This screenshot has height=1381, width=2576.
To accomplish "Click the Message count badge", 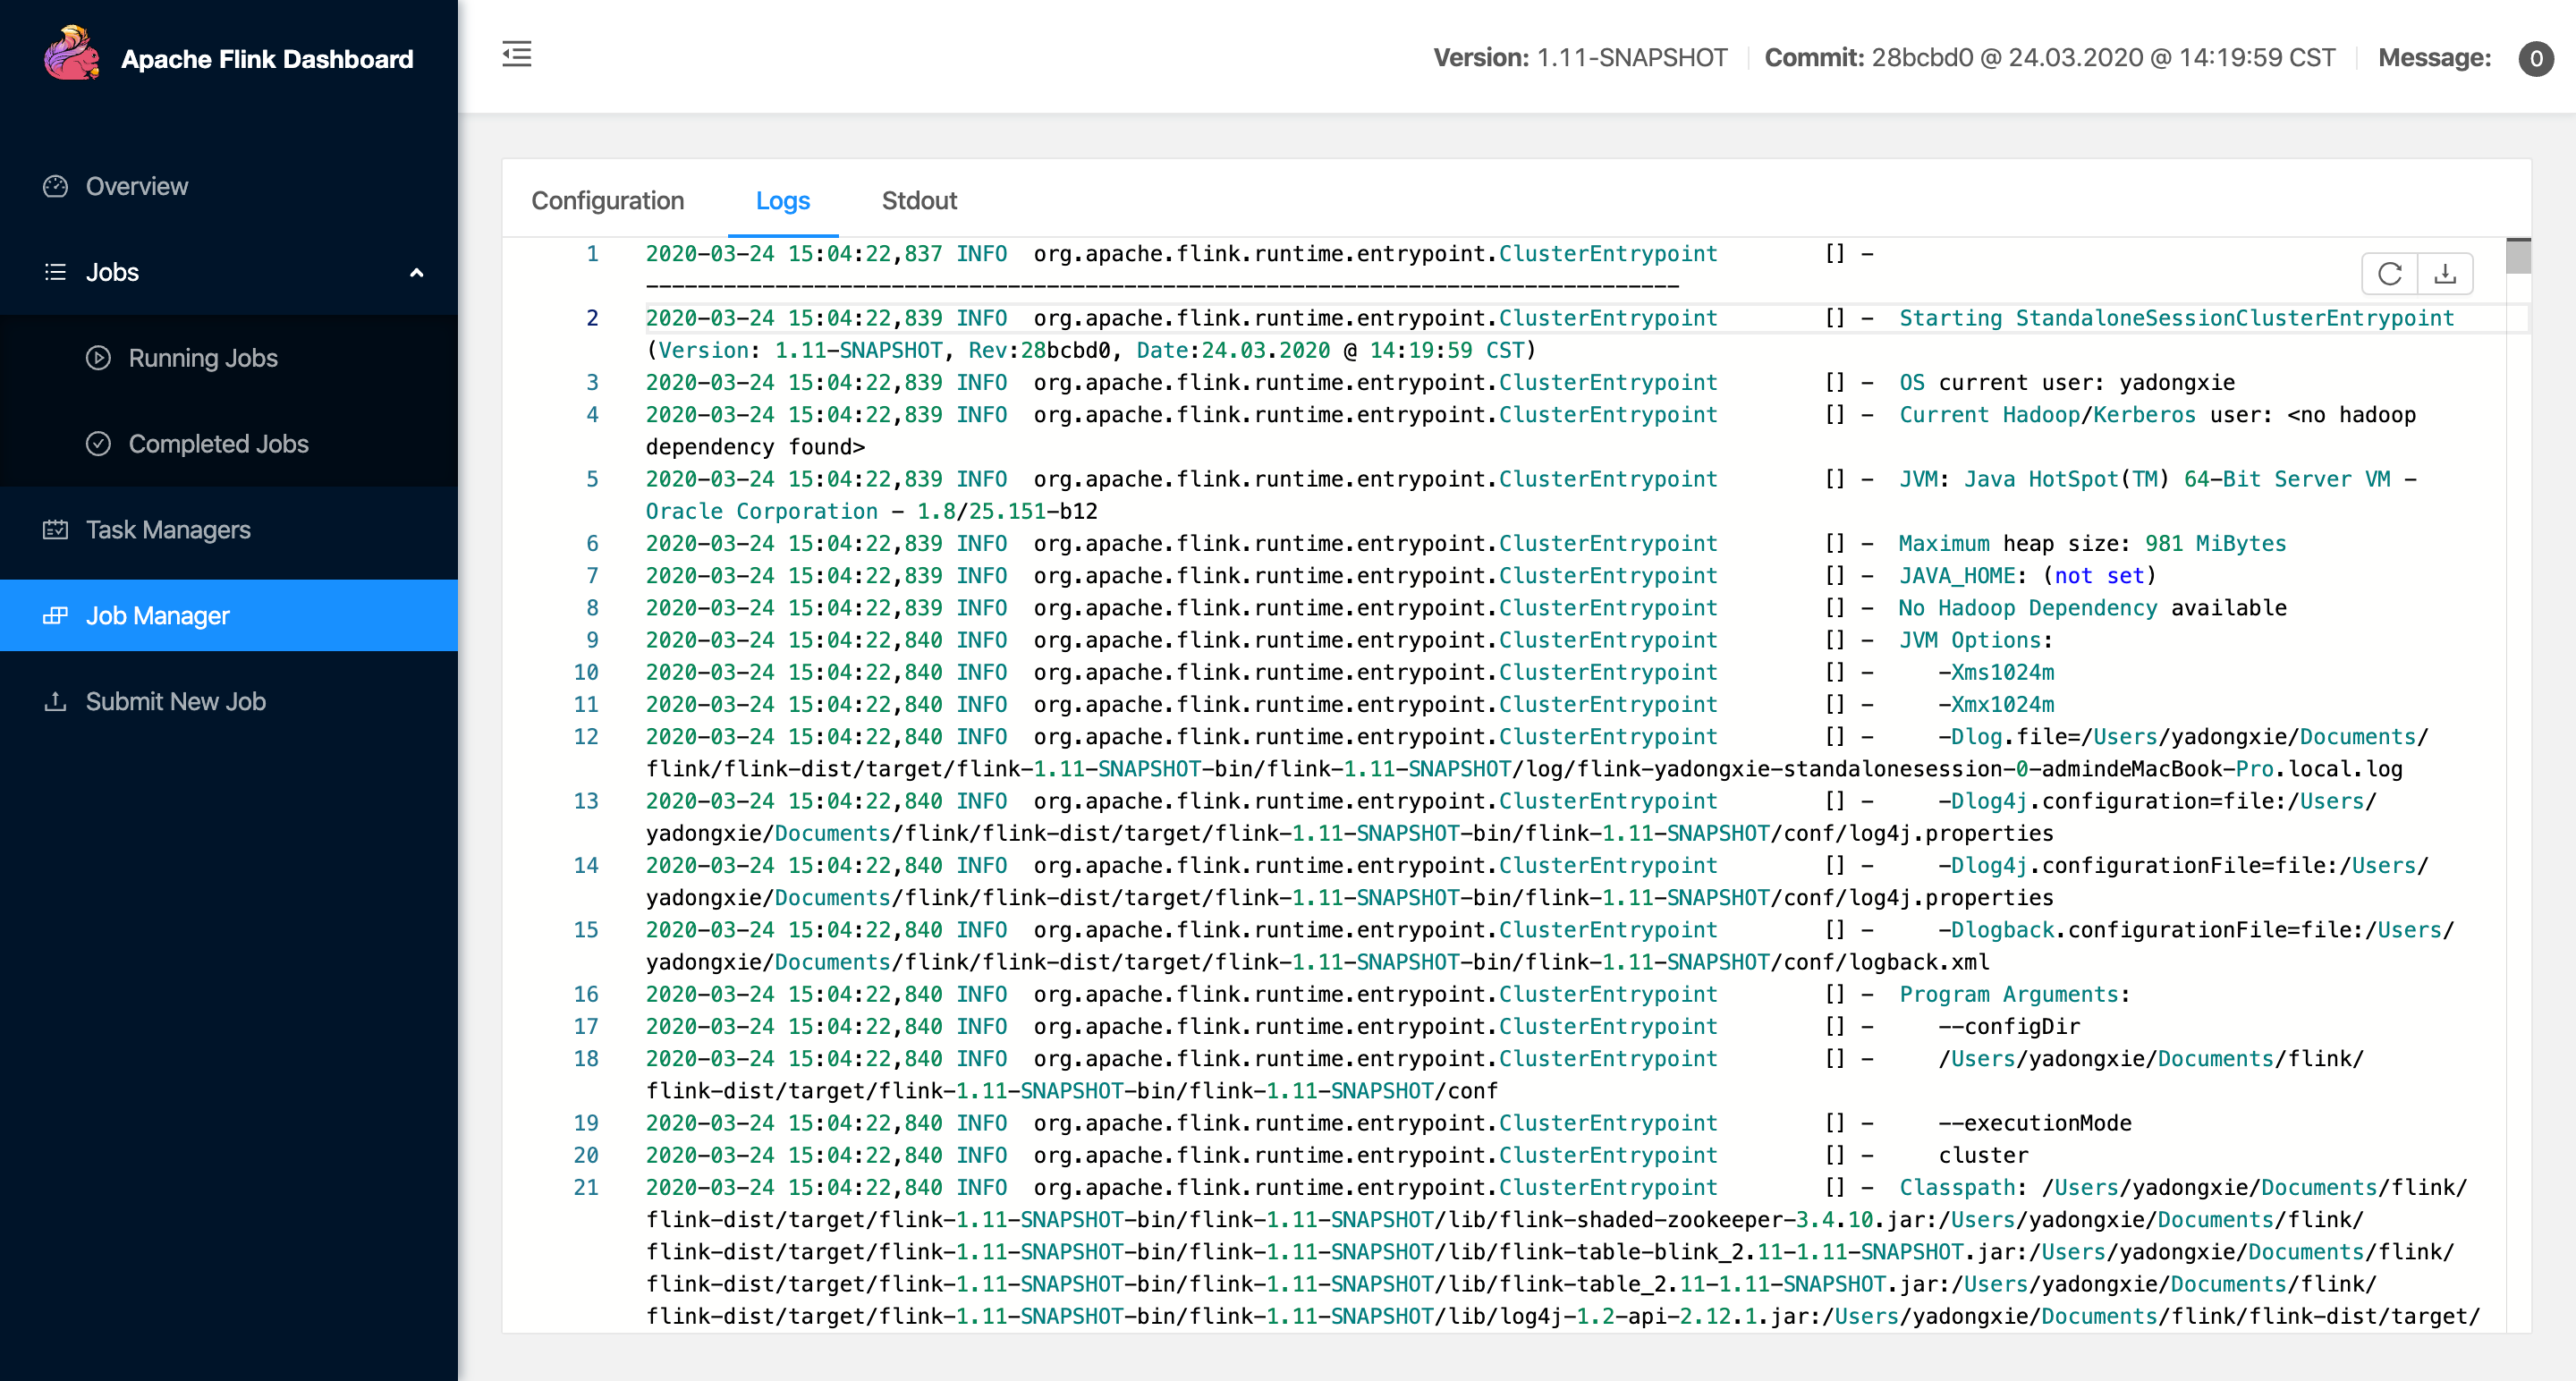I will [2535, 58].
